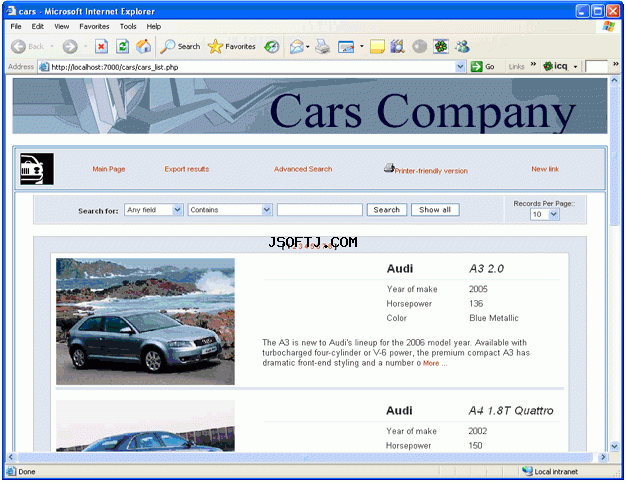
Task: Click the Links toolbar label
Action: [517, 67]
